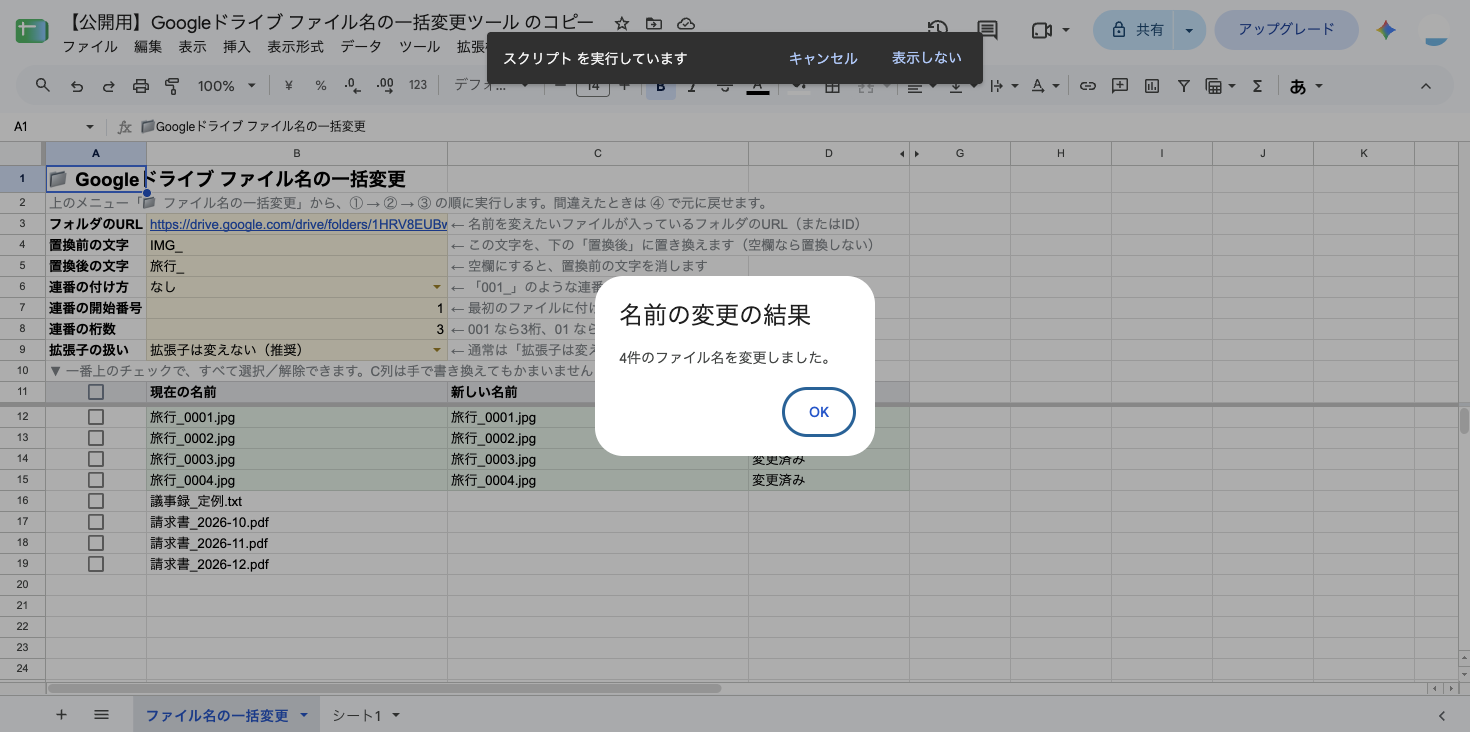The image size is (1470, 732).
Task: Apply percent format
Action: click(x=321, y=86)
